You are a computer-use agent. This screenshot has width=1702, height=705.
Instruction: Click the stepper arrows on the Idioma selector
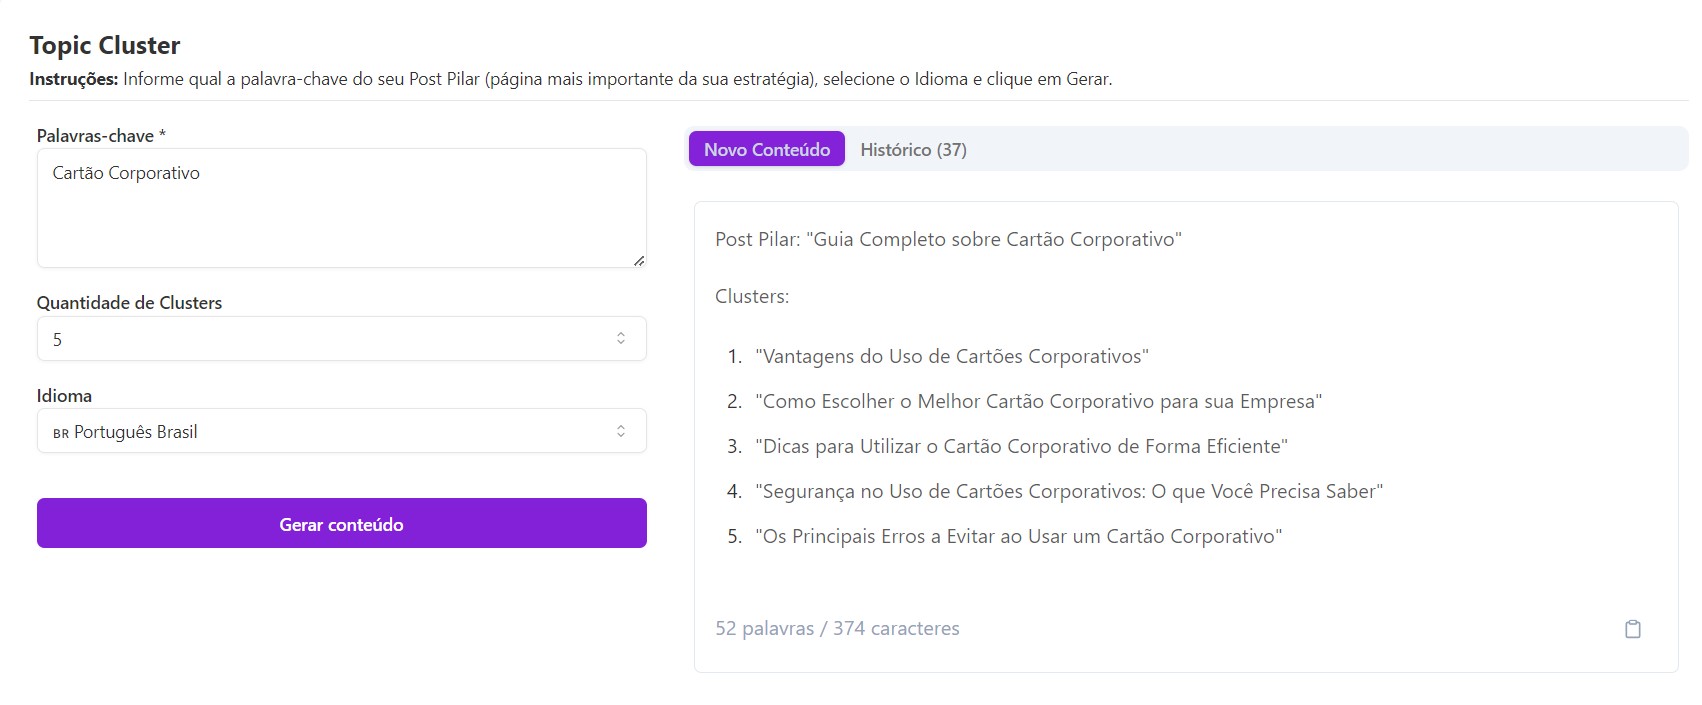point(621,430)
